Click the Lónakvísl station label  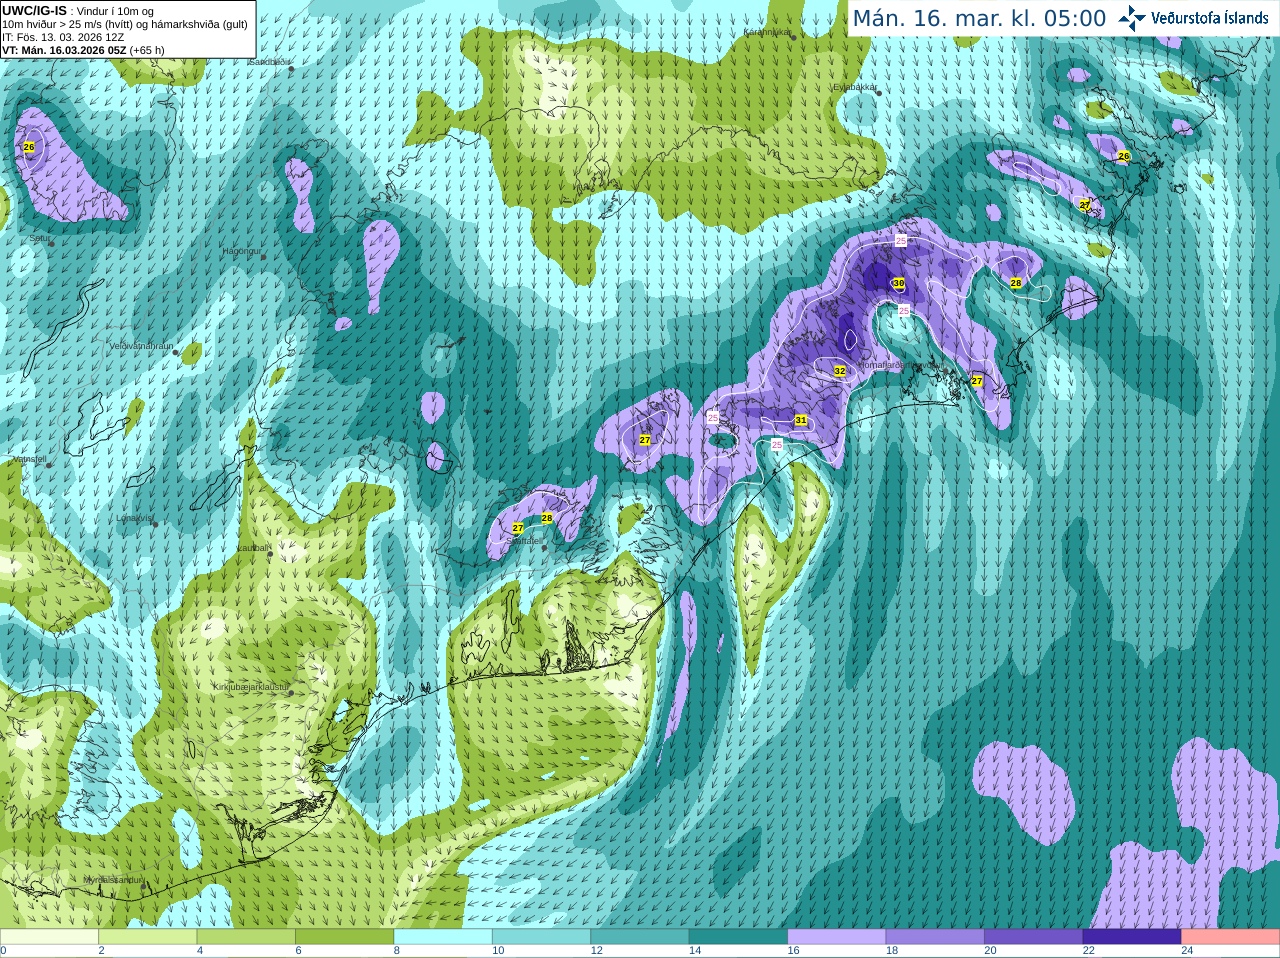(134, 518)
